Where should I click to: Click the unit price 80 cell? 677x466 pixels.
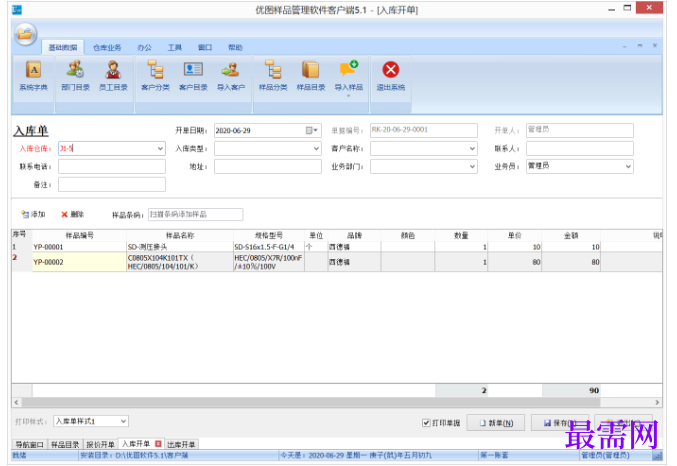(515, 262)
